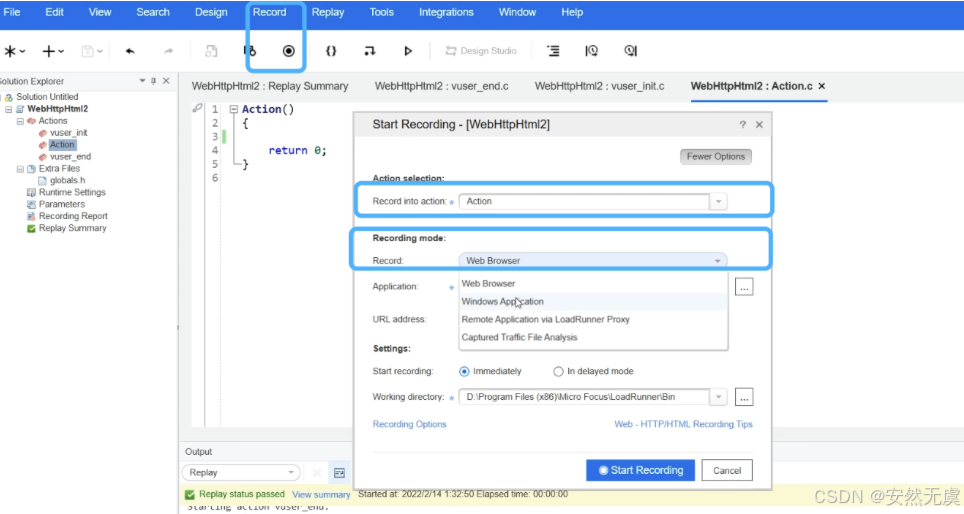Open Working directory dropdown arrow
Screen dimensions: 964x514
pos(718,397)
